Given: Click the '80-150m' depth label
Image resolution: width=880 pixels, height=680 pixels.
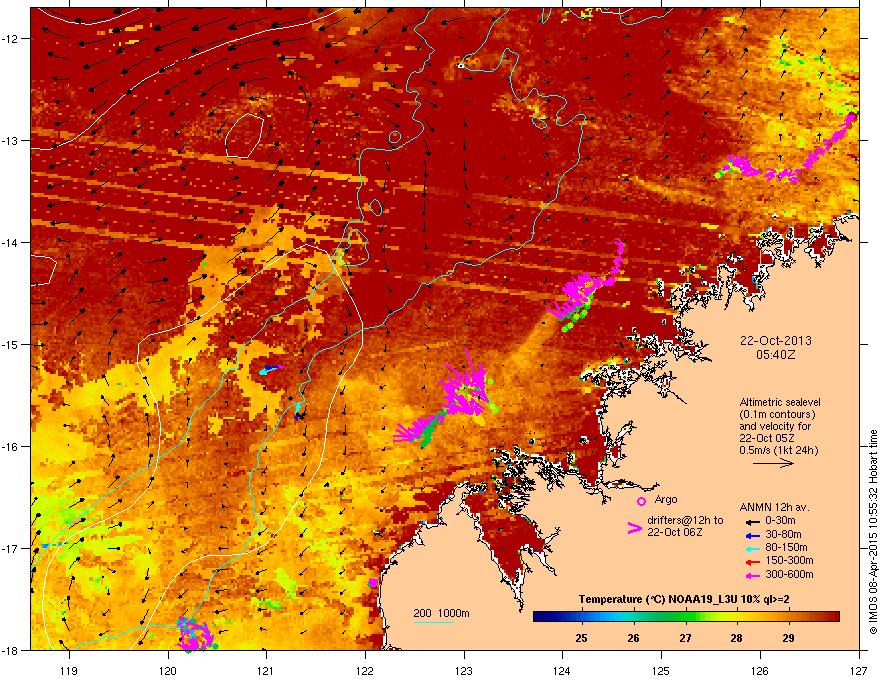Looking at the screenshot, I should [786, 548].
